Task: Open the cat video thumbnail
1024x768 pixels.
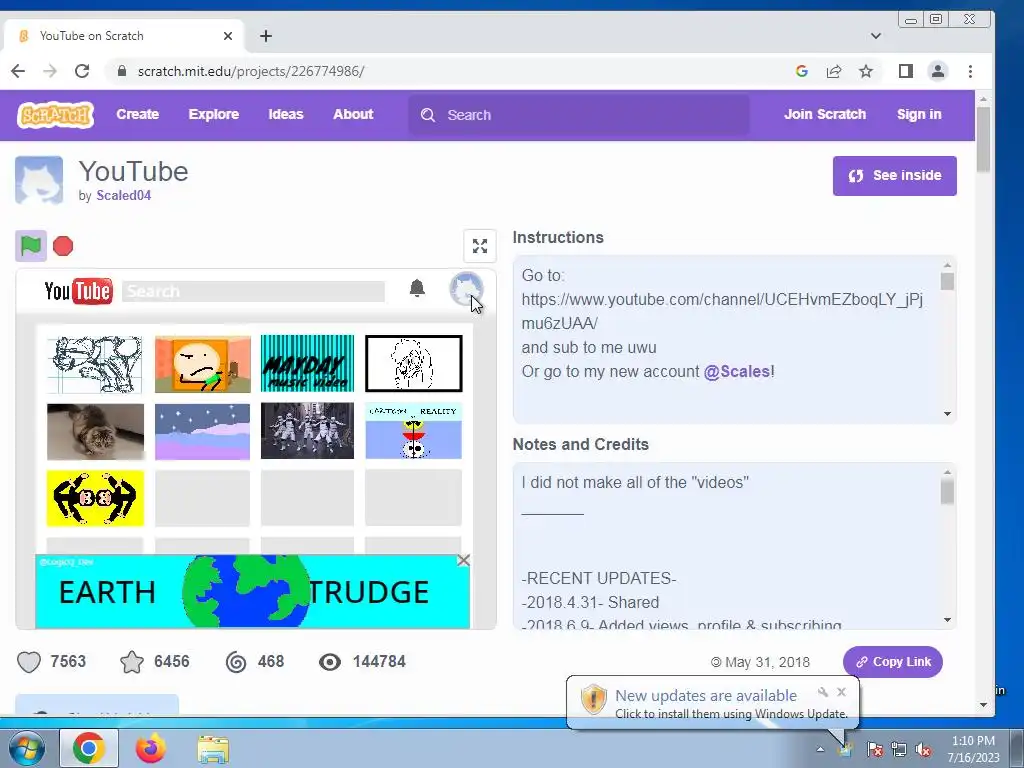Action: coord(95,431)
